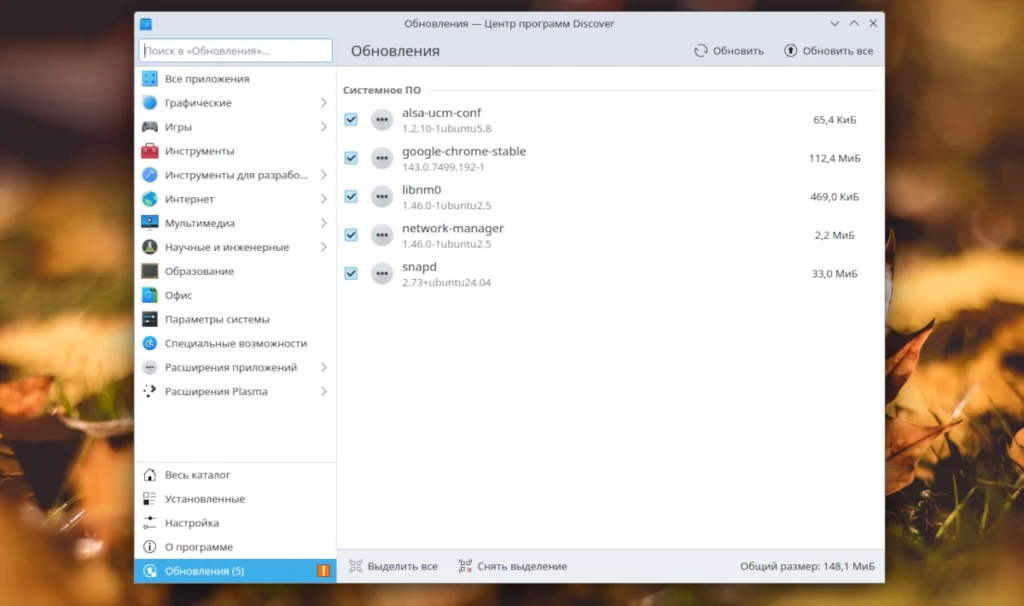Click the Обновить все button
Screen dimensions: 1024x606
tap(828, 50)
